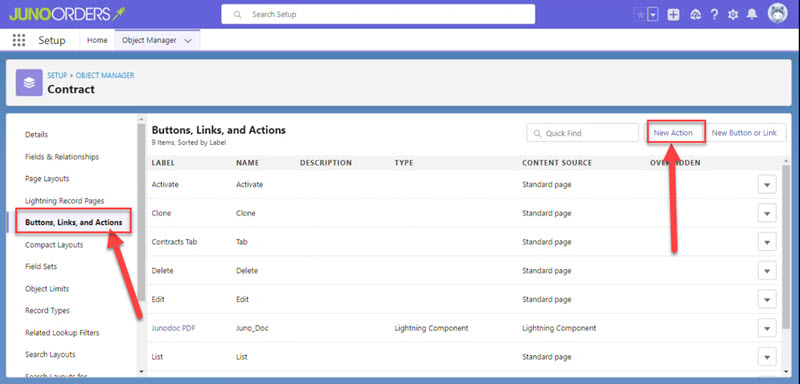Open the Notifications bell icon
Image resolution: width=800 pixels, height=384 pixels.
pyautogui.click(x=752, y=15)
